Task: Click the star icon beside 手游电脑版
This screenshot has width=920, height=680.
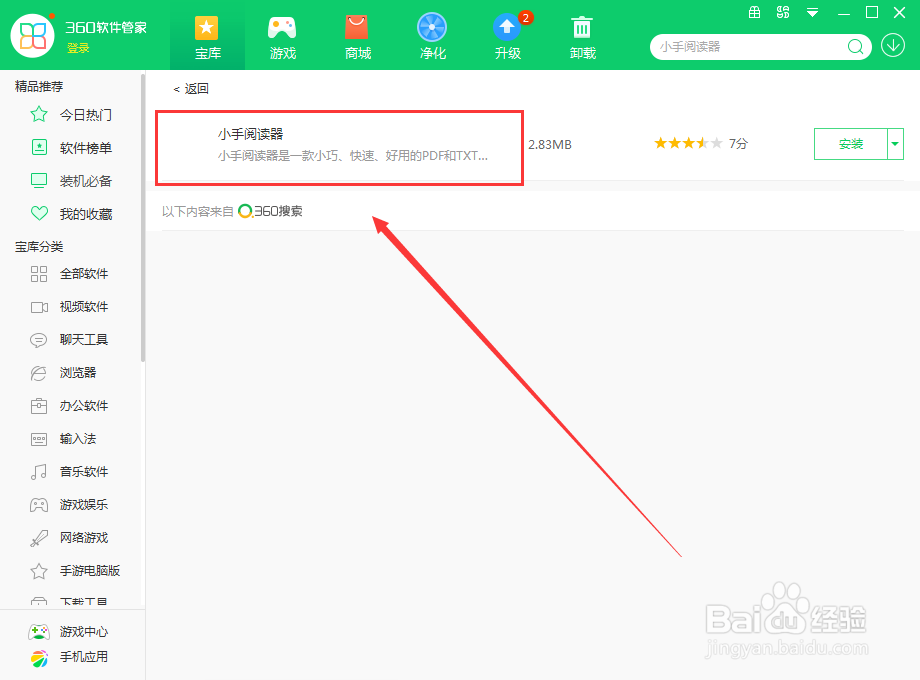Action: tap(39, 571)
